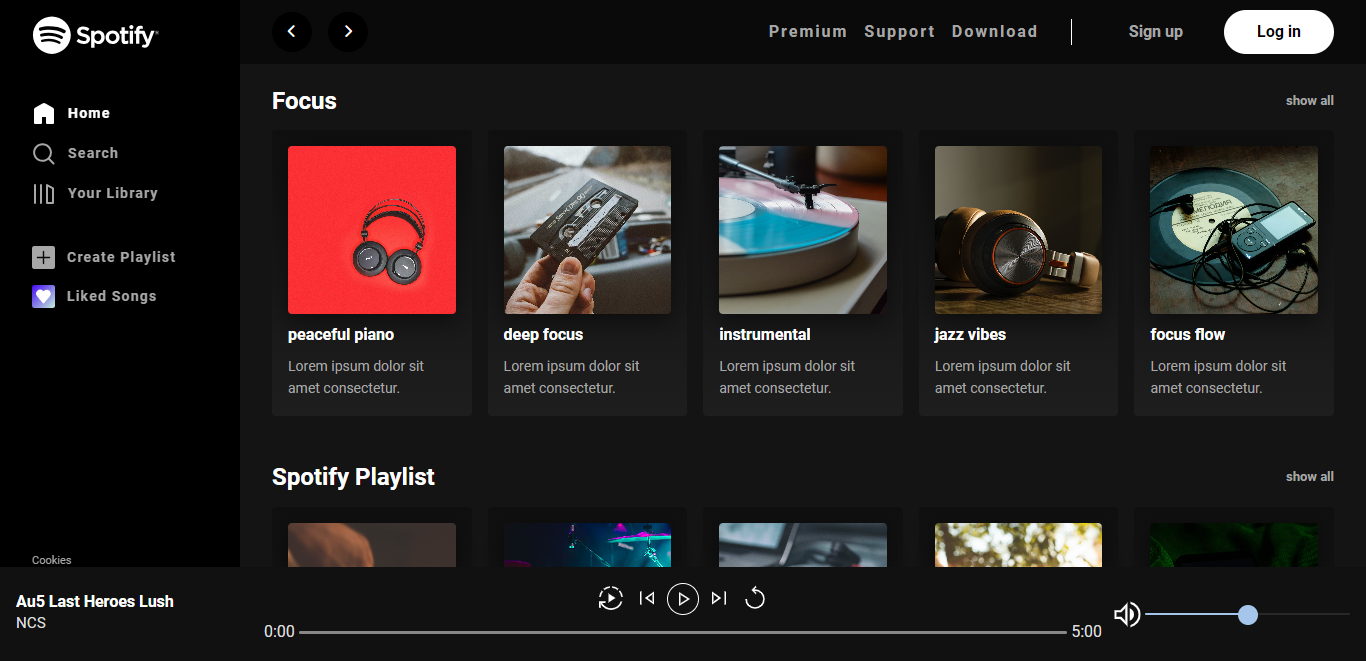Open jazz vibes headphones thumbnail

[1018, 230]
